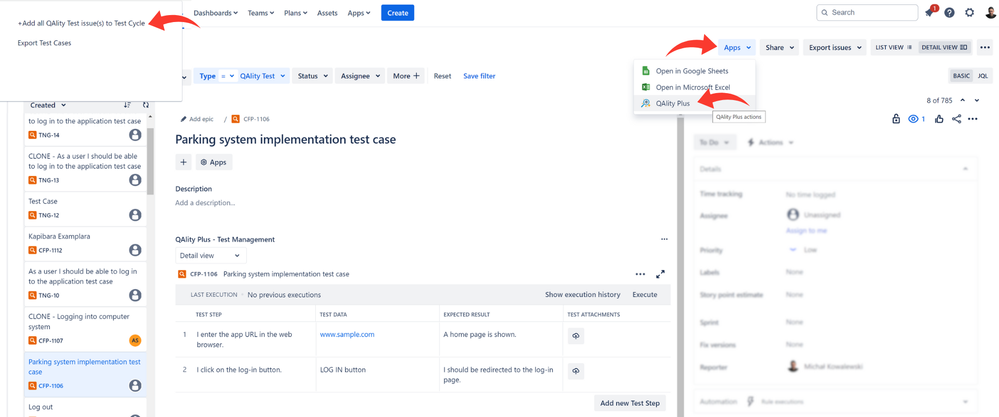Switch to List View
Viewport: 999px width, 417px height.
coord(895,47)
